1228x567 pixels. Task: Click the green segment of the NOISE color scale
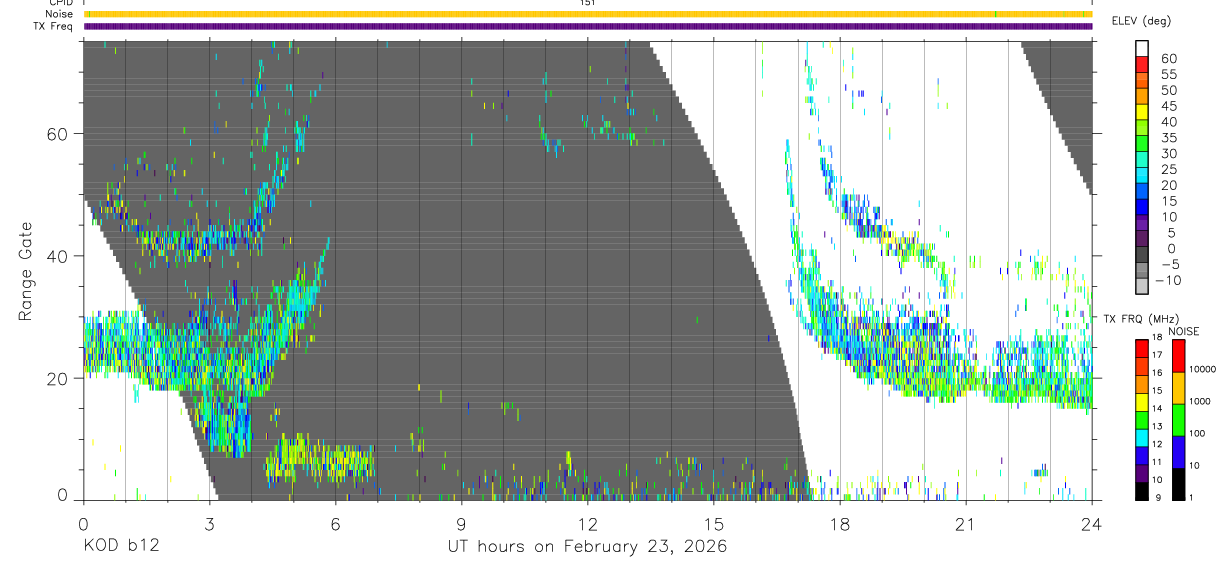click(x=1177, y=419)
